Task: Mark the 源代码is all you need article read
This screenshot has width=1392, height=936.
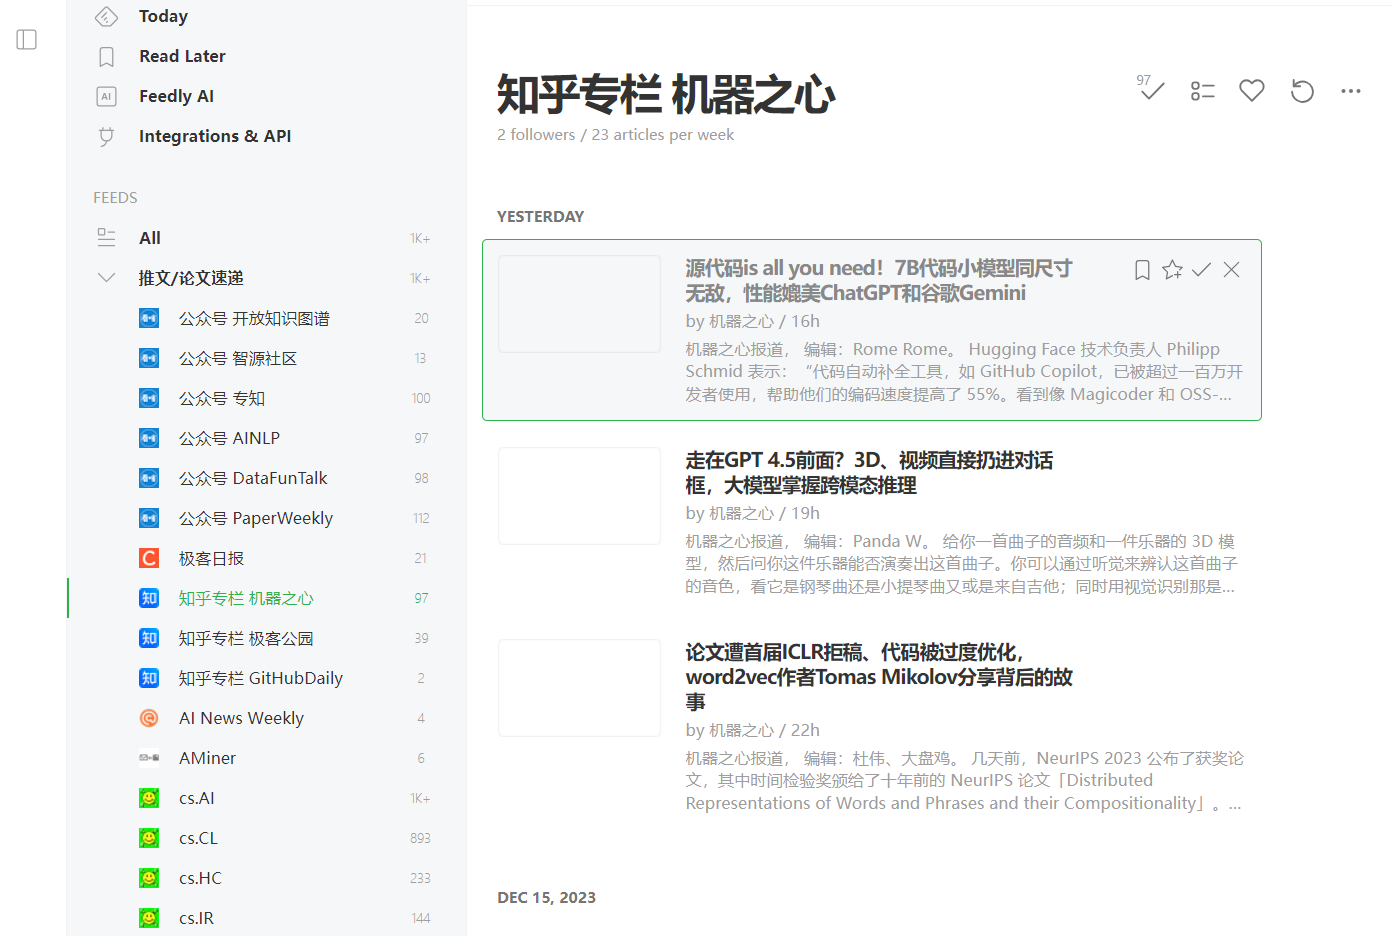Action: click(x=1202, y=270)
